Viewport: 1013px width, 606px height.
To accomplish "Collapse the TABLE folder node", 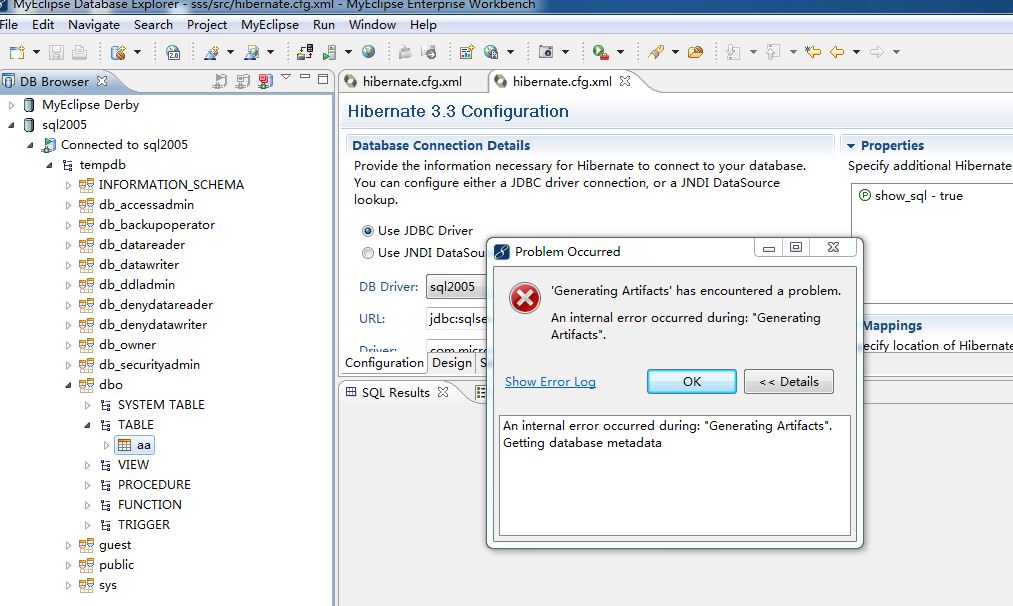I will (87, 425).
